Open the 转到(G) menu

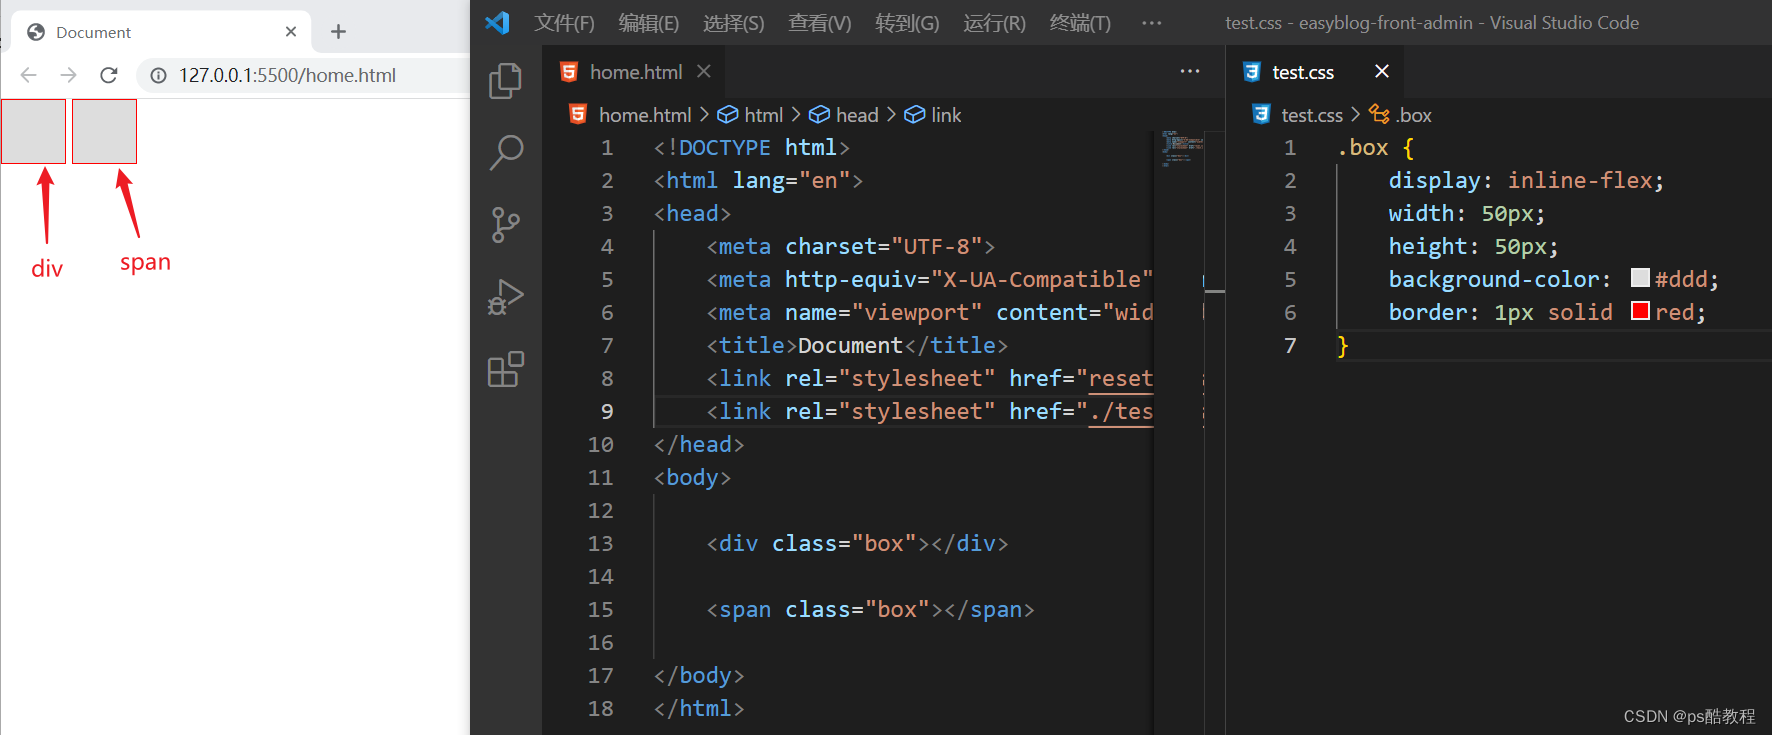[907, 23]
